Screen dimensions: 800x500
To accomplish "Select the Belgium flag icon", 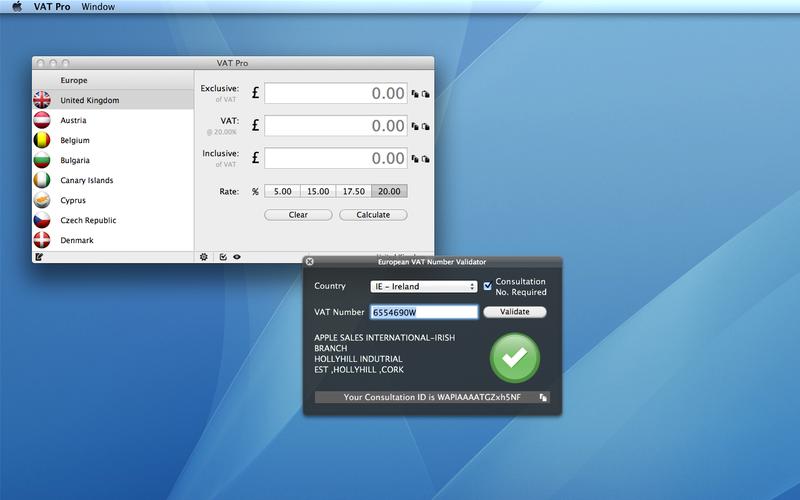I will (x=42, y=140).
